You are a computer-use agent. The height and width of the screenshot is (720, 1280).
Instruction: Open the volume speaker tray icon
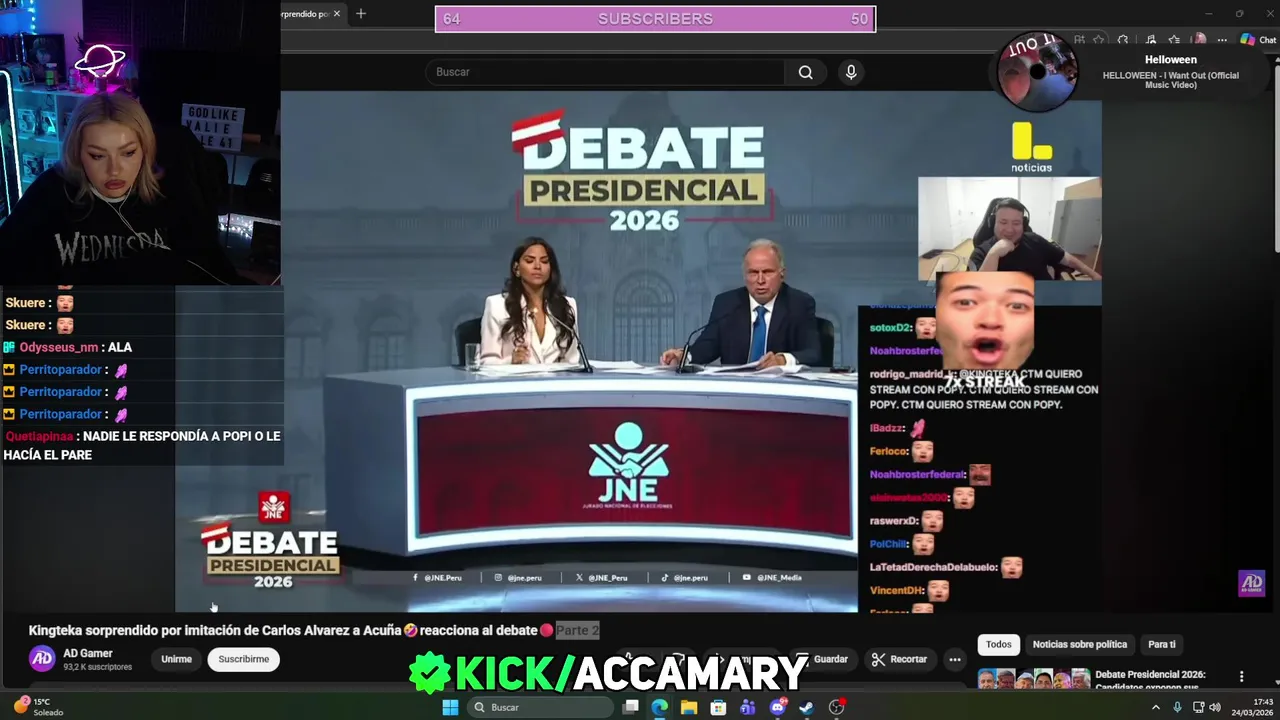tap(1215, 707)
